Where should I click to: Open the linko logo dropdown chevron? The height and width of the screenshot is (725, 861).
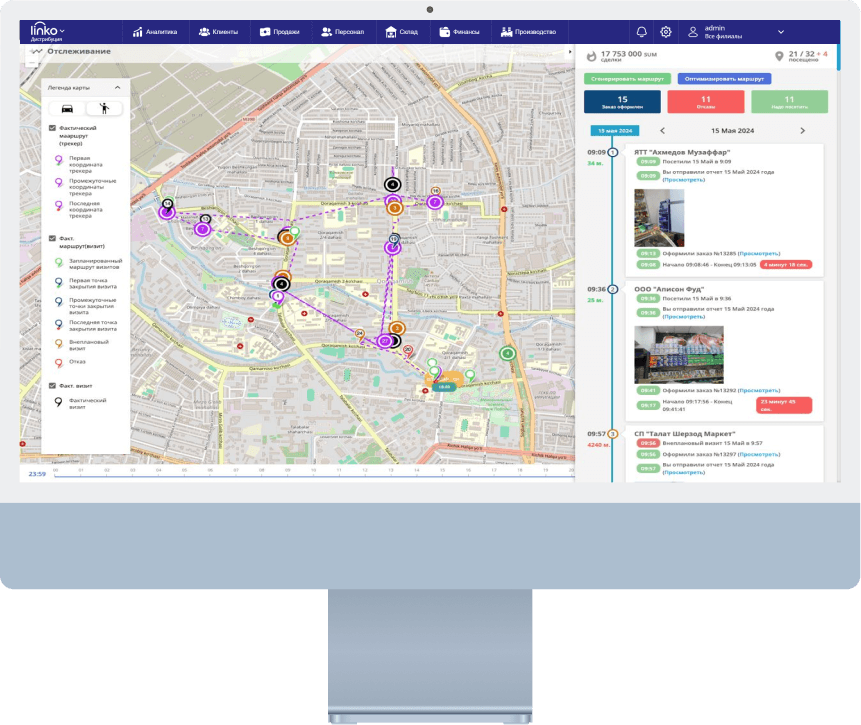[x=62, y=29]
